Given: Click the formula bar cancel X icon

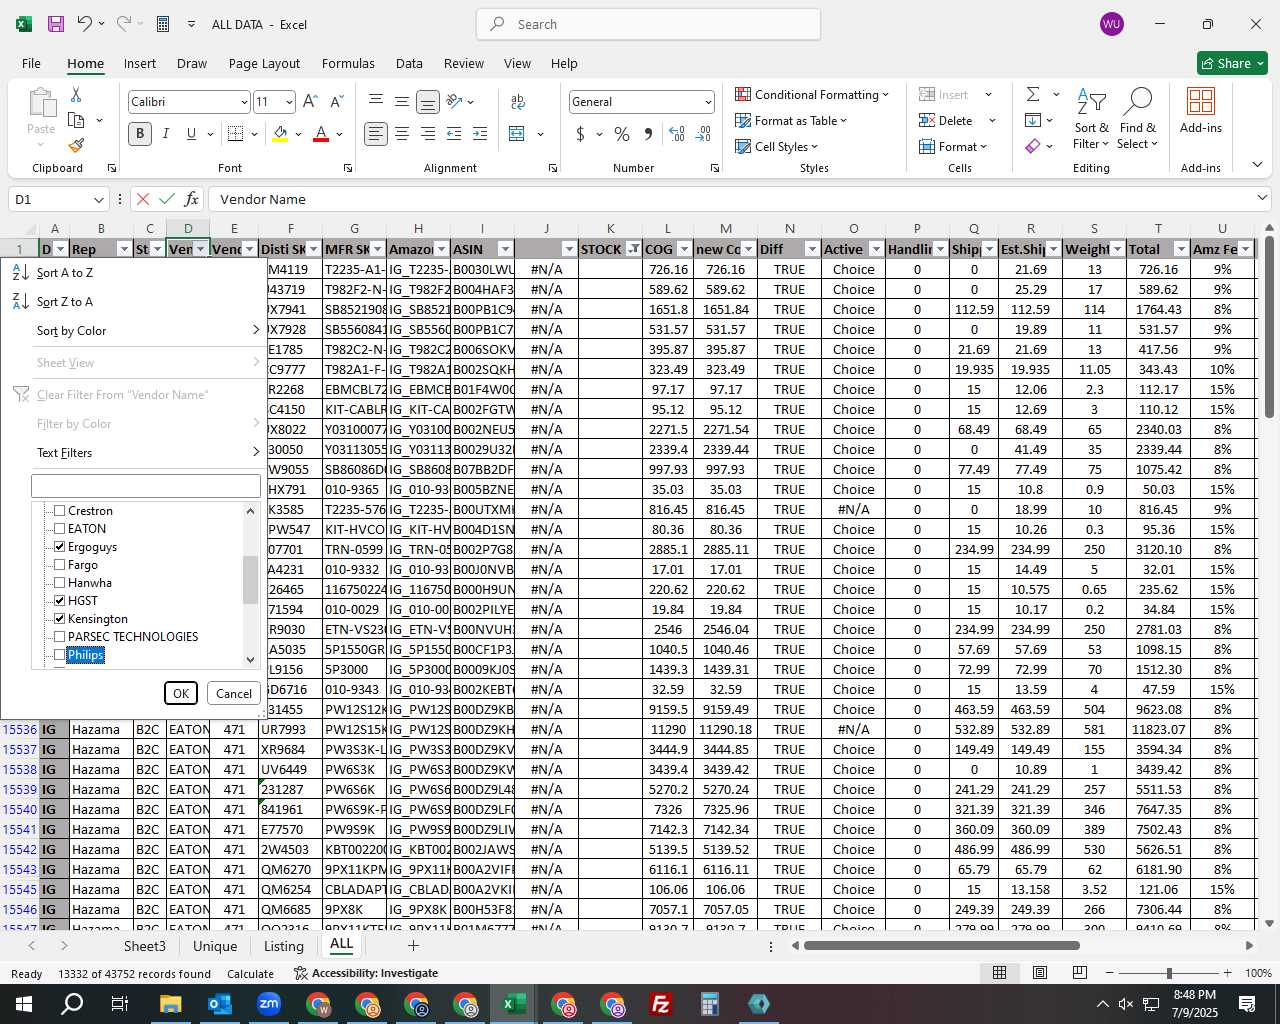Looking at the screenshot, I should coord(142,199).
